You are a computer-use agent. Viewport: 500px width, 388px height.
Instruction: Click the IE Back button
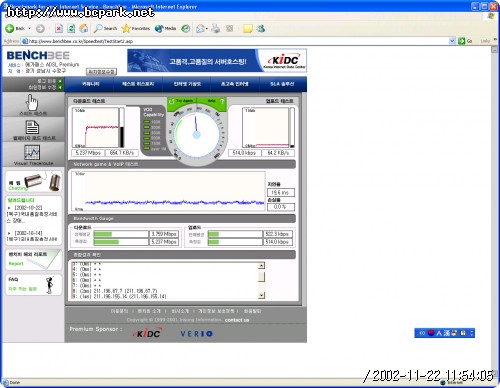pyautogui.click(x=15, y=29)
